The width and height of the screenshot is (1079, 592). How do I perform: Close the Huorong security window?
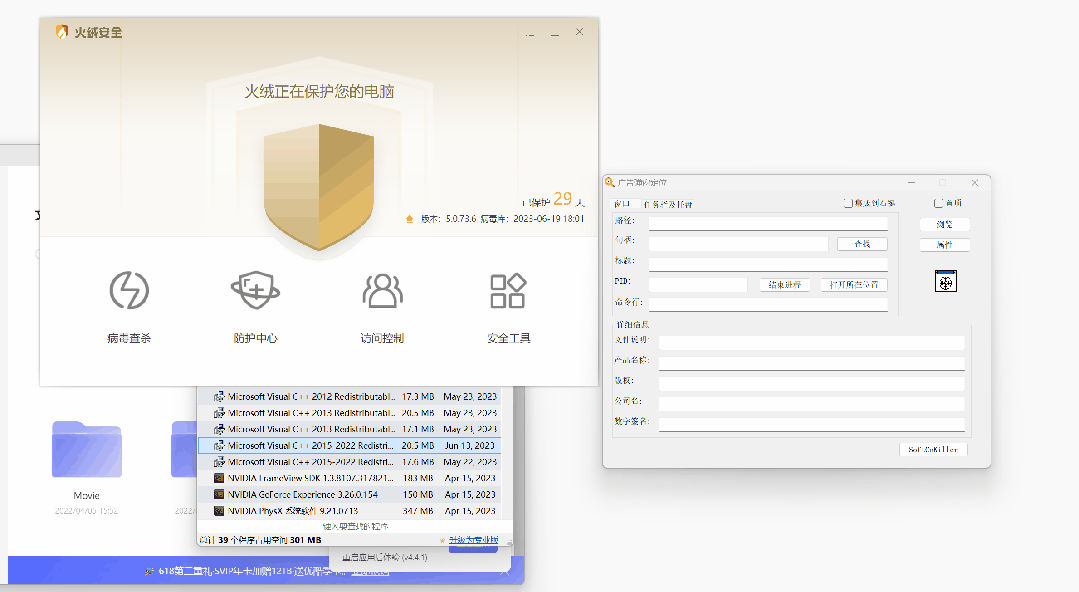point(579,32)
